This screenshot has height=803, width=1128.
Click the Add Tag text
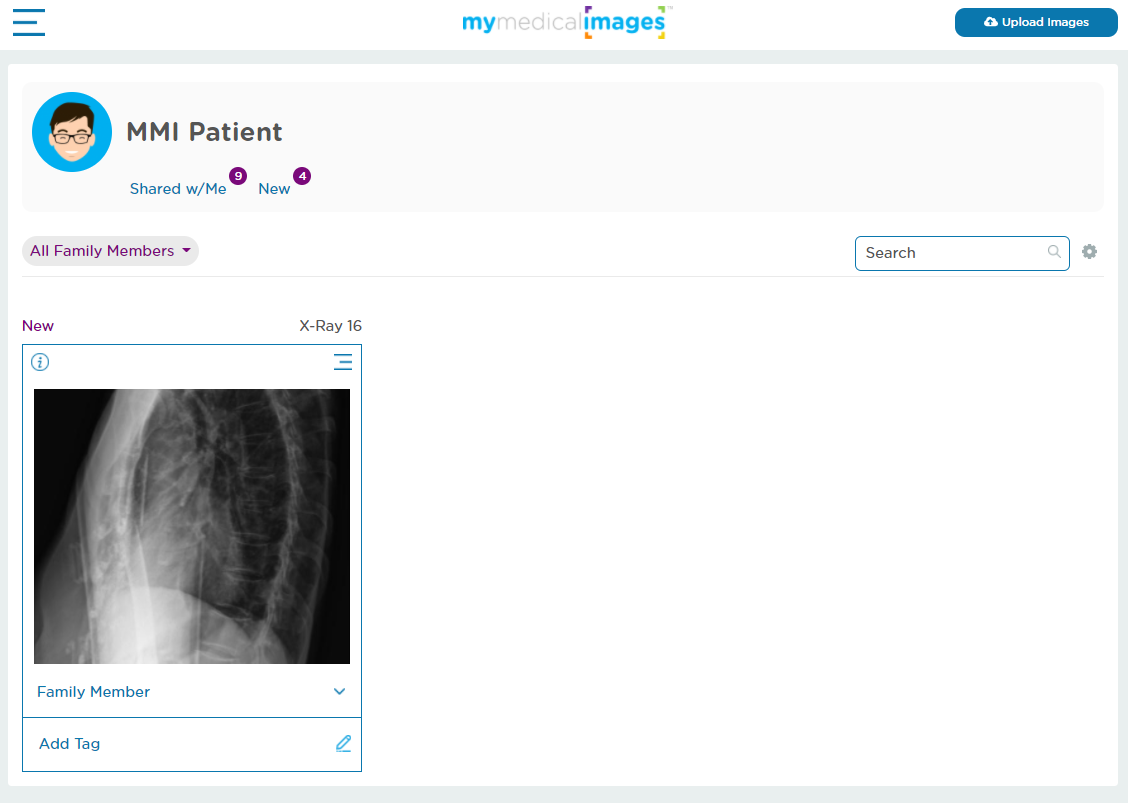[70, 744]
